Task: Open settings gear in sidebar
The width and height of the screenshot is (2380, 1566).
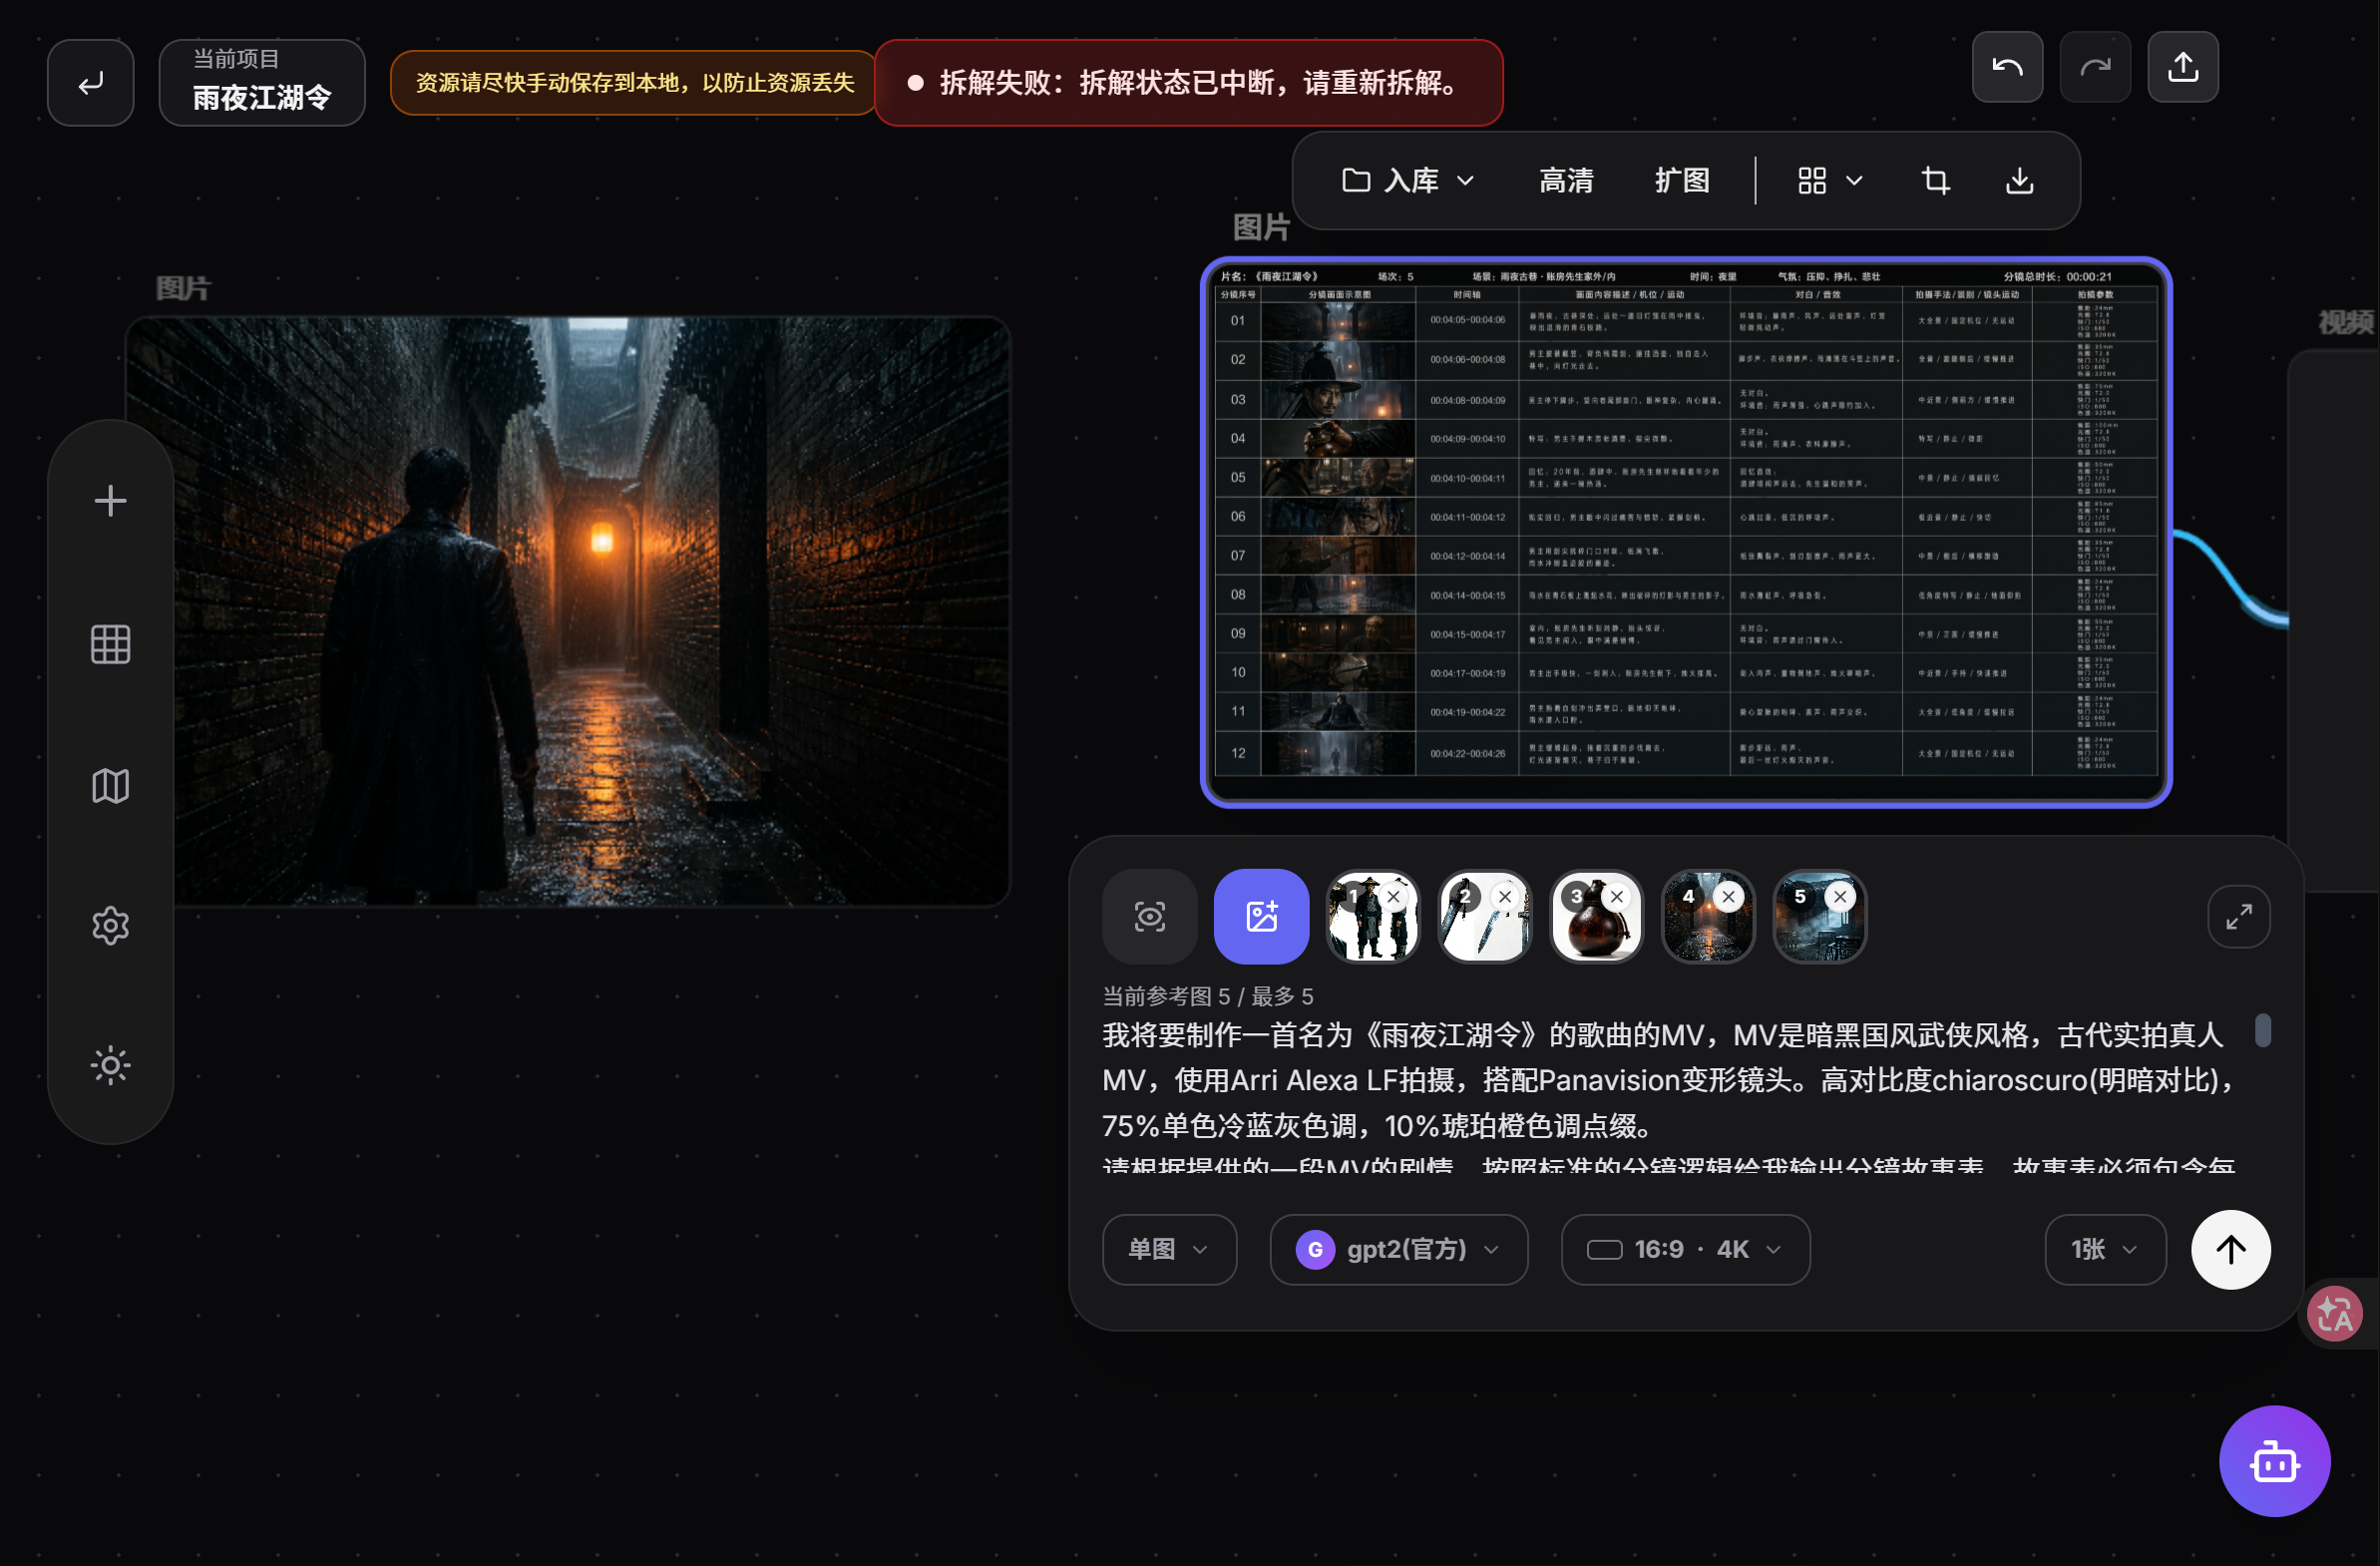Action: point(110,926)
